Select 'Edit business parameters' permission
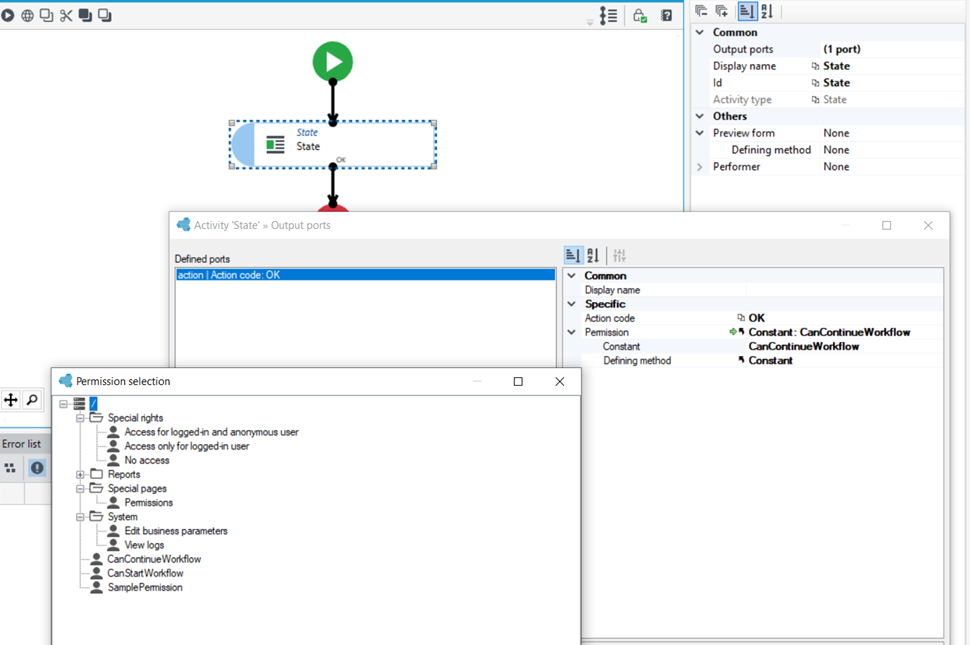 pyautogui.click(x=176, y=531)
